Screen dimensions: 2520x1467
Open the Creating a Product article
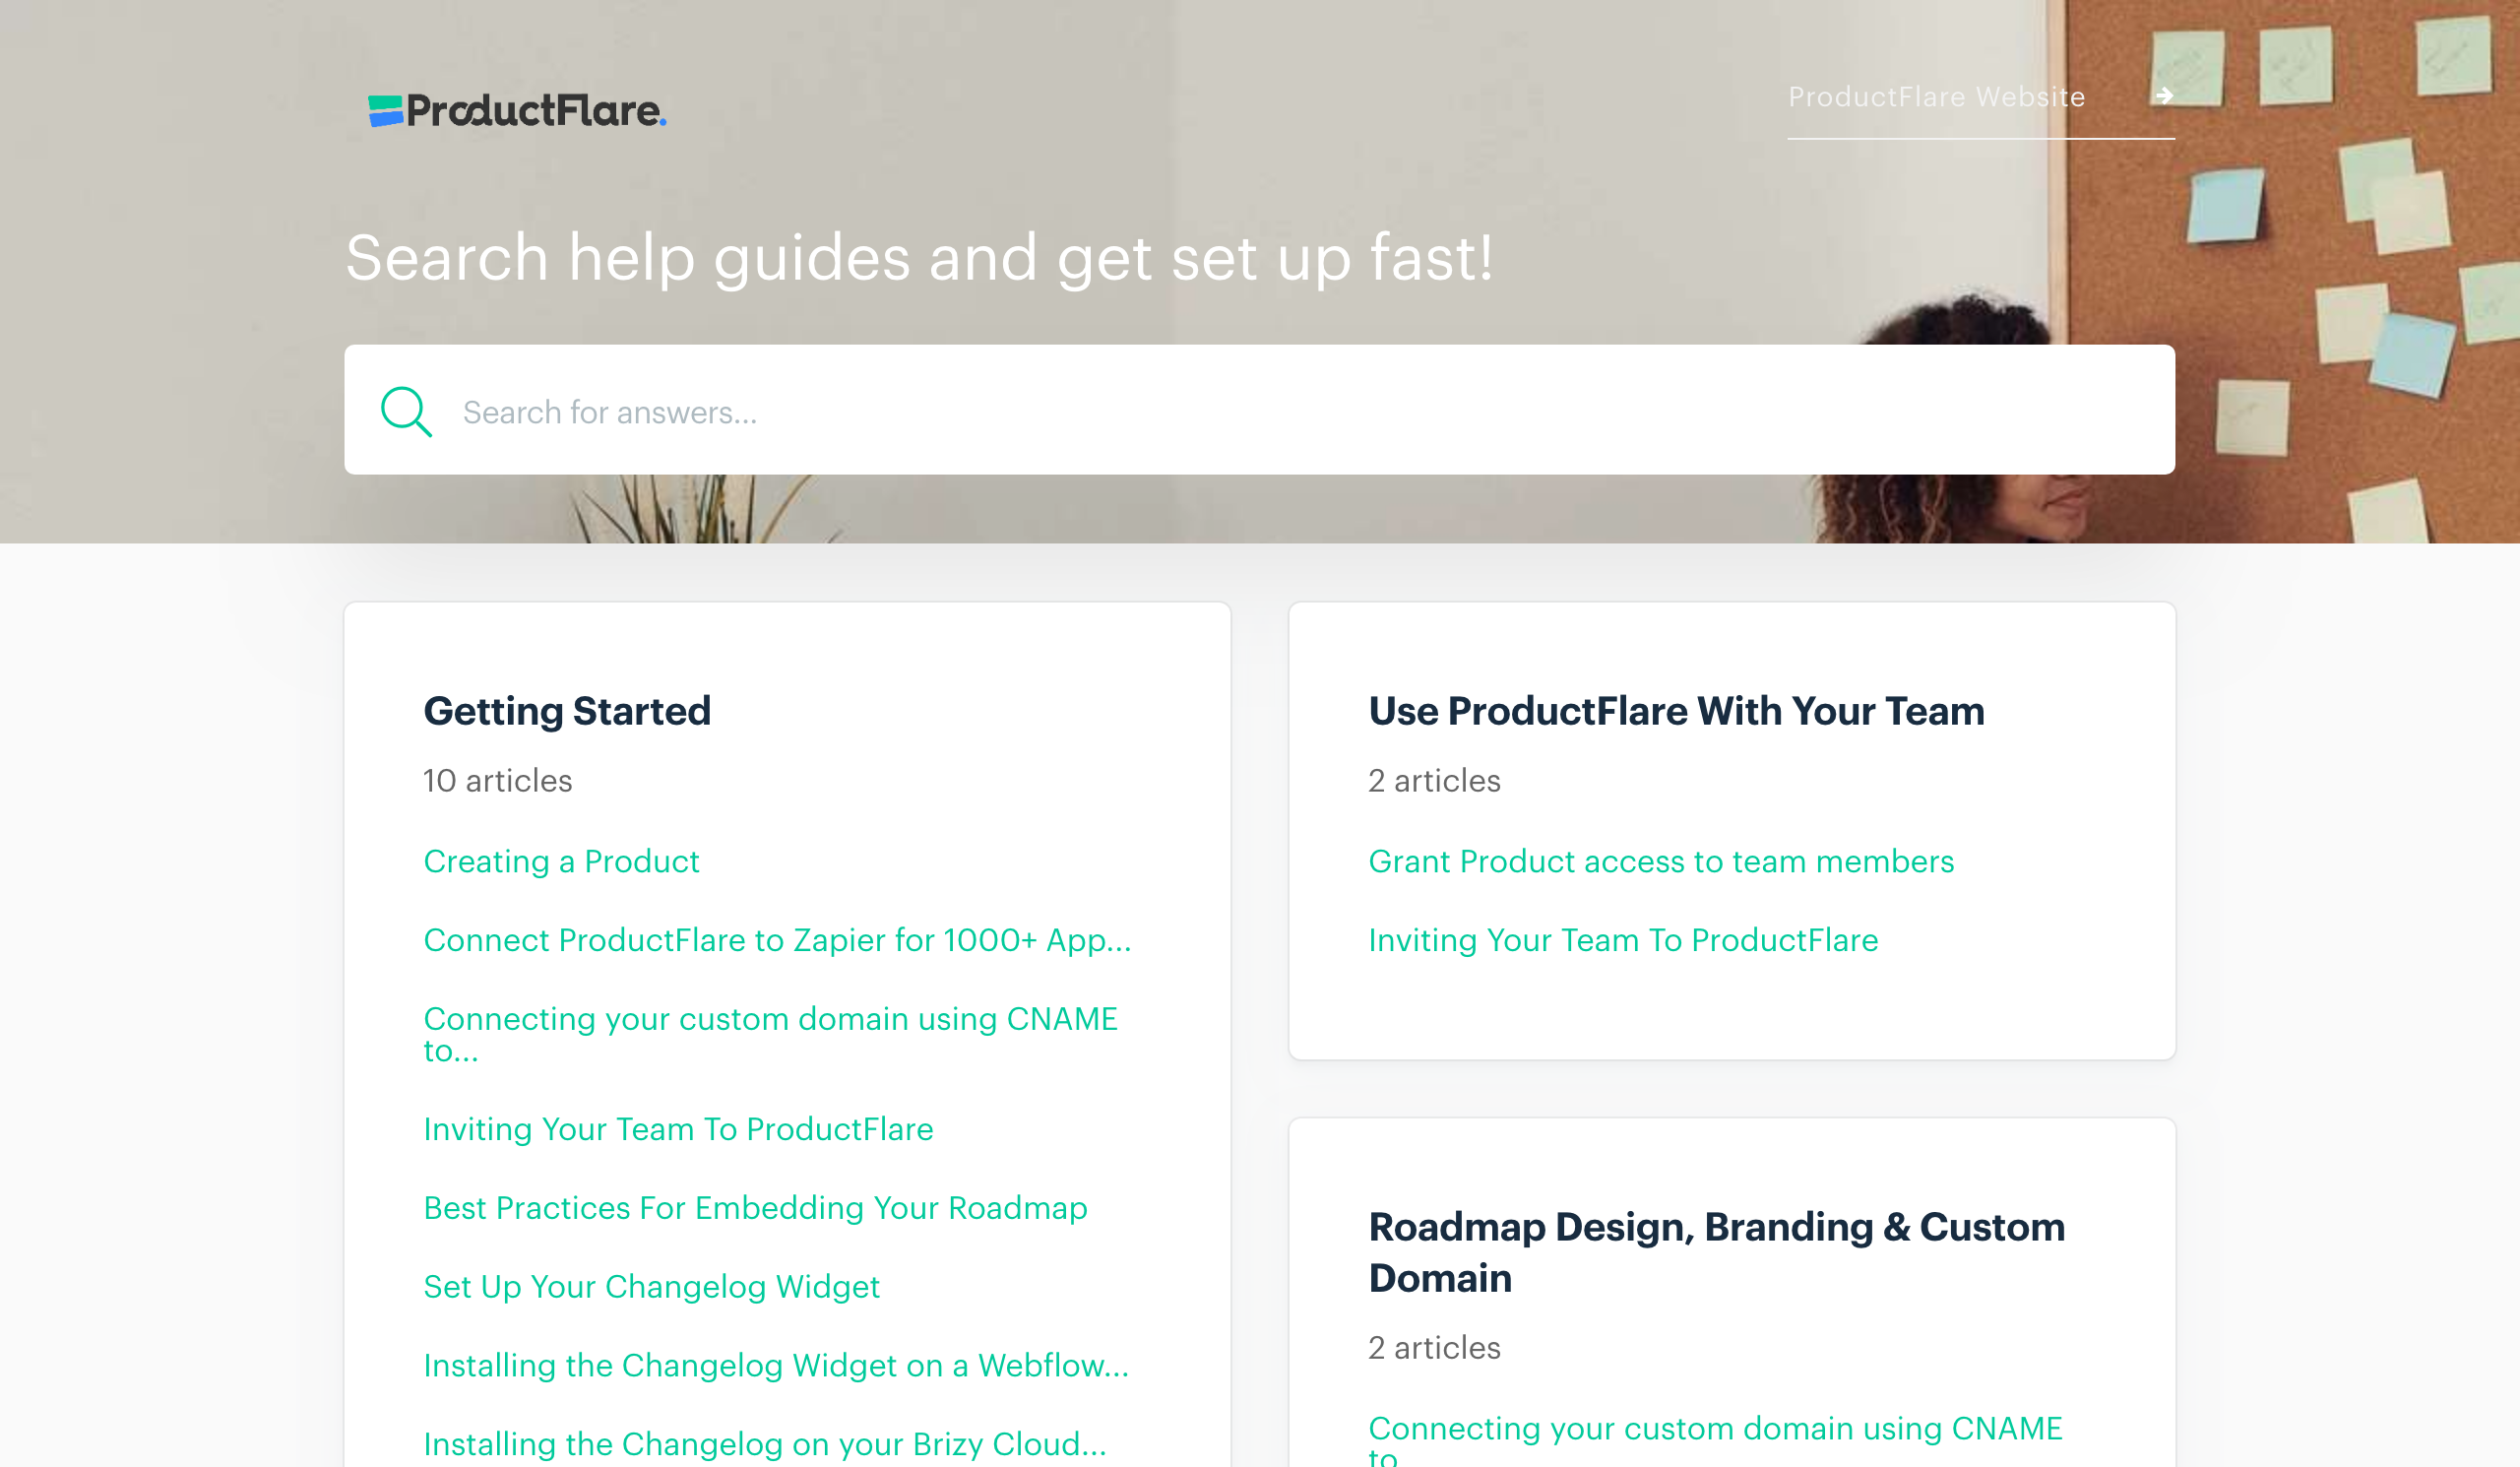click(x=561, y=861)
